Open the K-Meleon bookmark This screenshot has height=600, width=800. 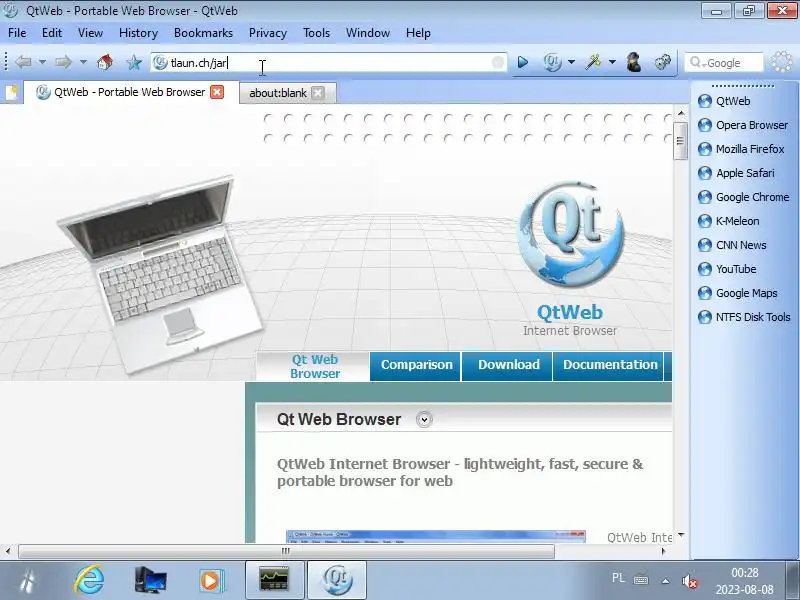729,221
